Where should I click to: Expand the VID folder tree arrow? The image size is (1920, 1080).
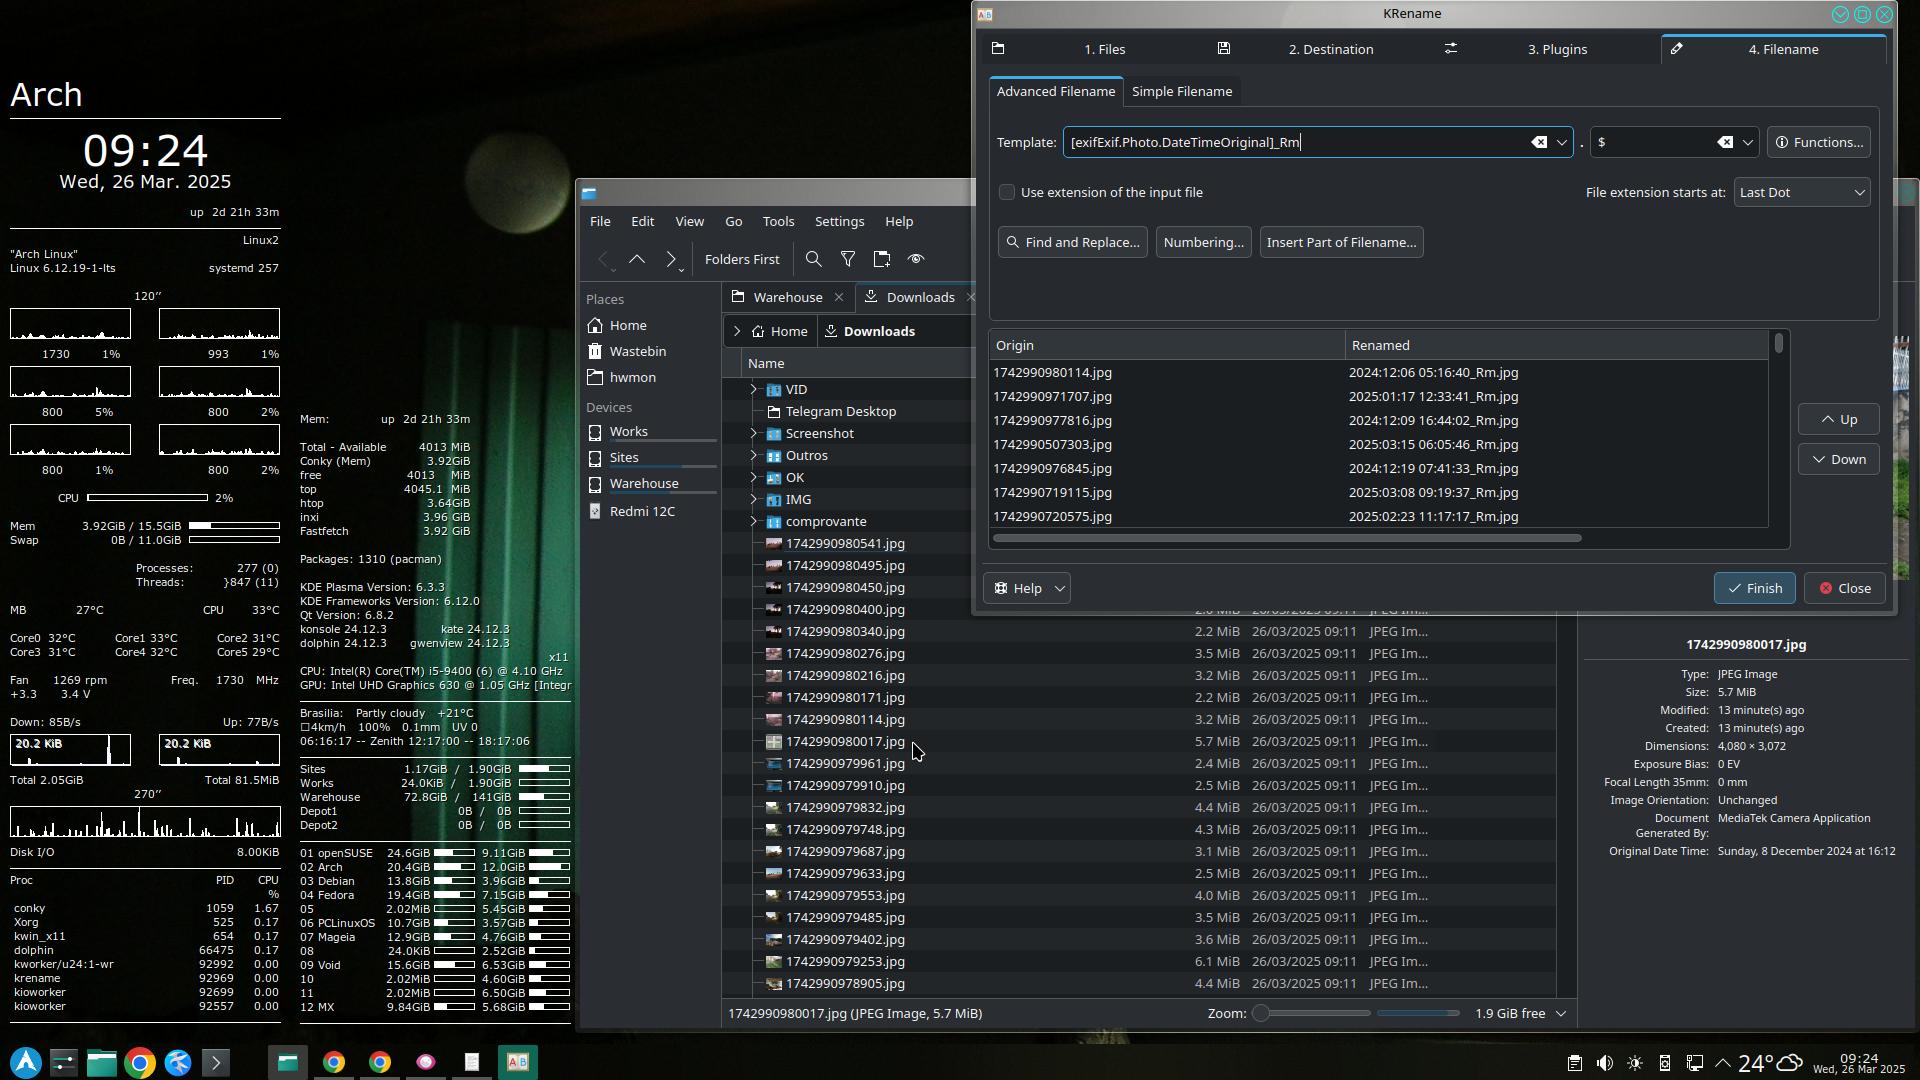754,389
